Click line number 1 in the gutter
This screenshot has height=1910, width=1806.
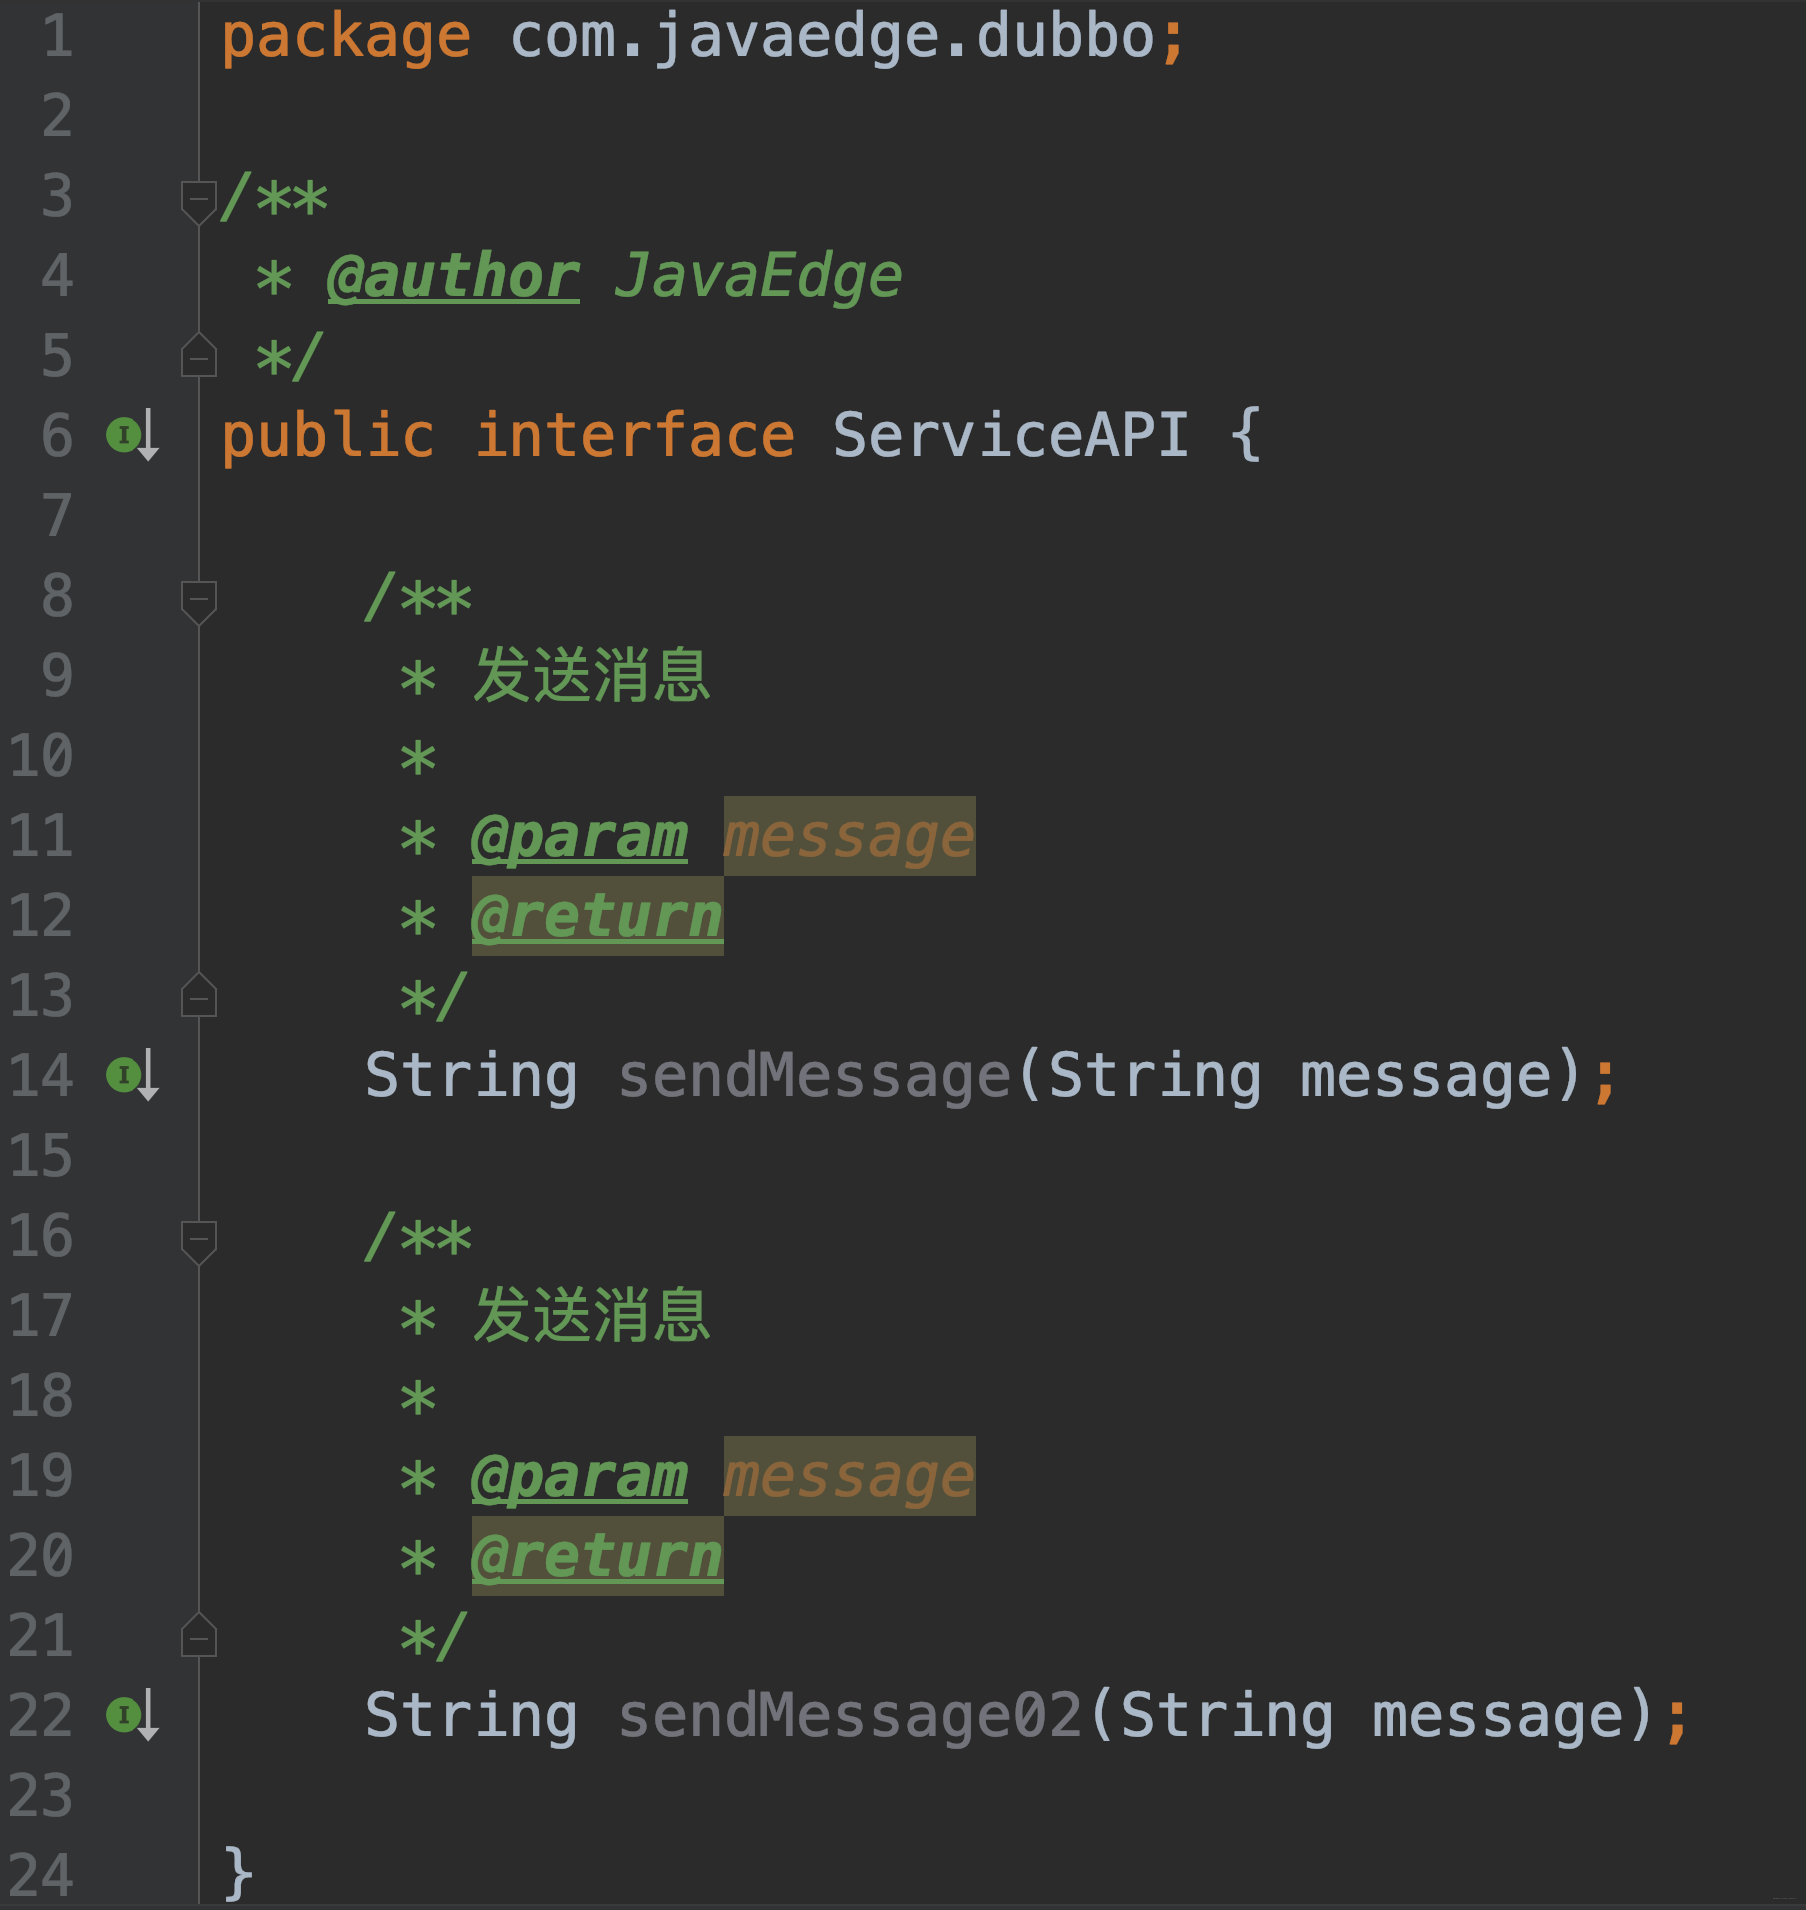[x=57, y=36]
